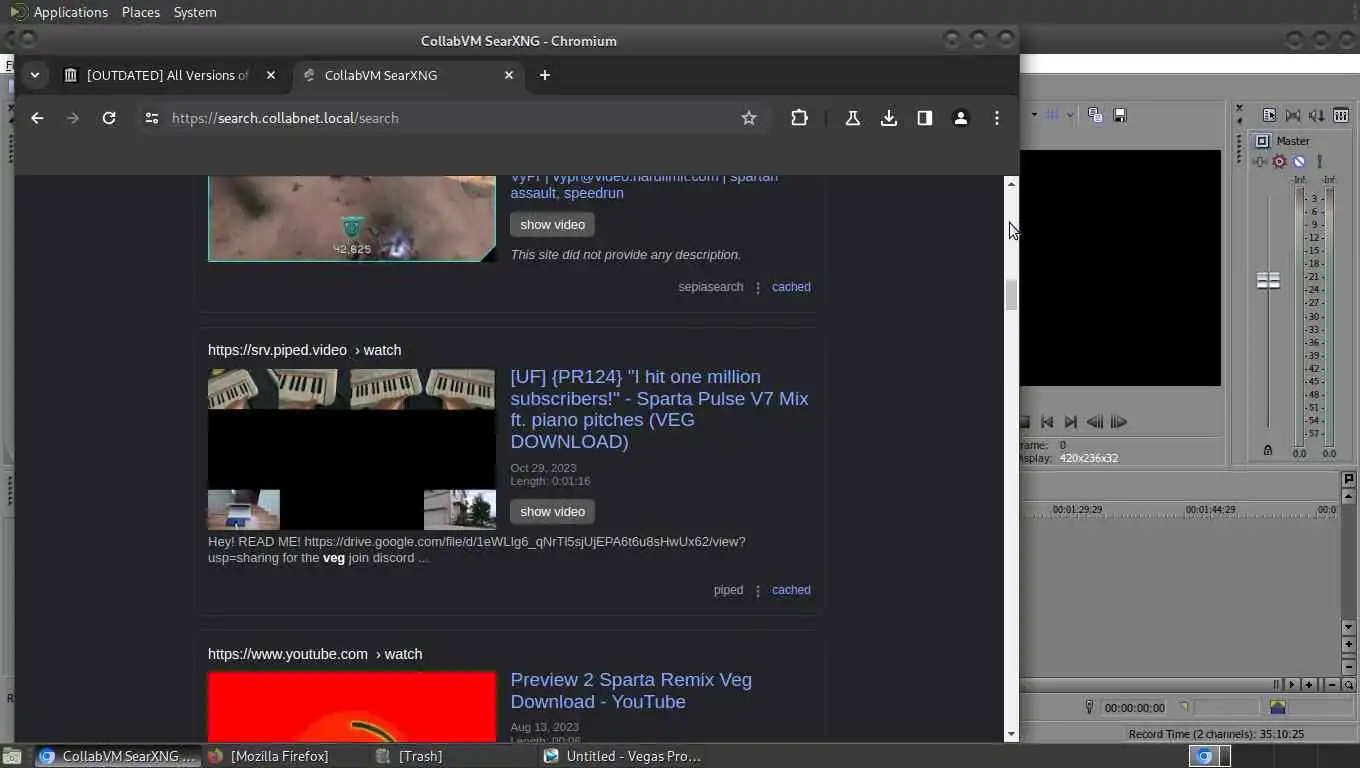Open Chromium three-dot menu
Image resolution: width=1360 pixels, height=768 pixels.
997,118
